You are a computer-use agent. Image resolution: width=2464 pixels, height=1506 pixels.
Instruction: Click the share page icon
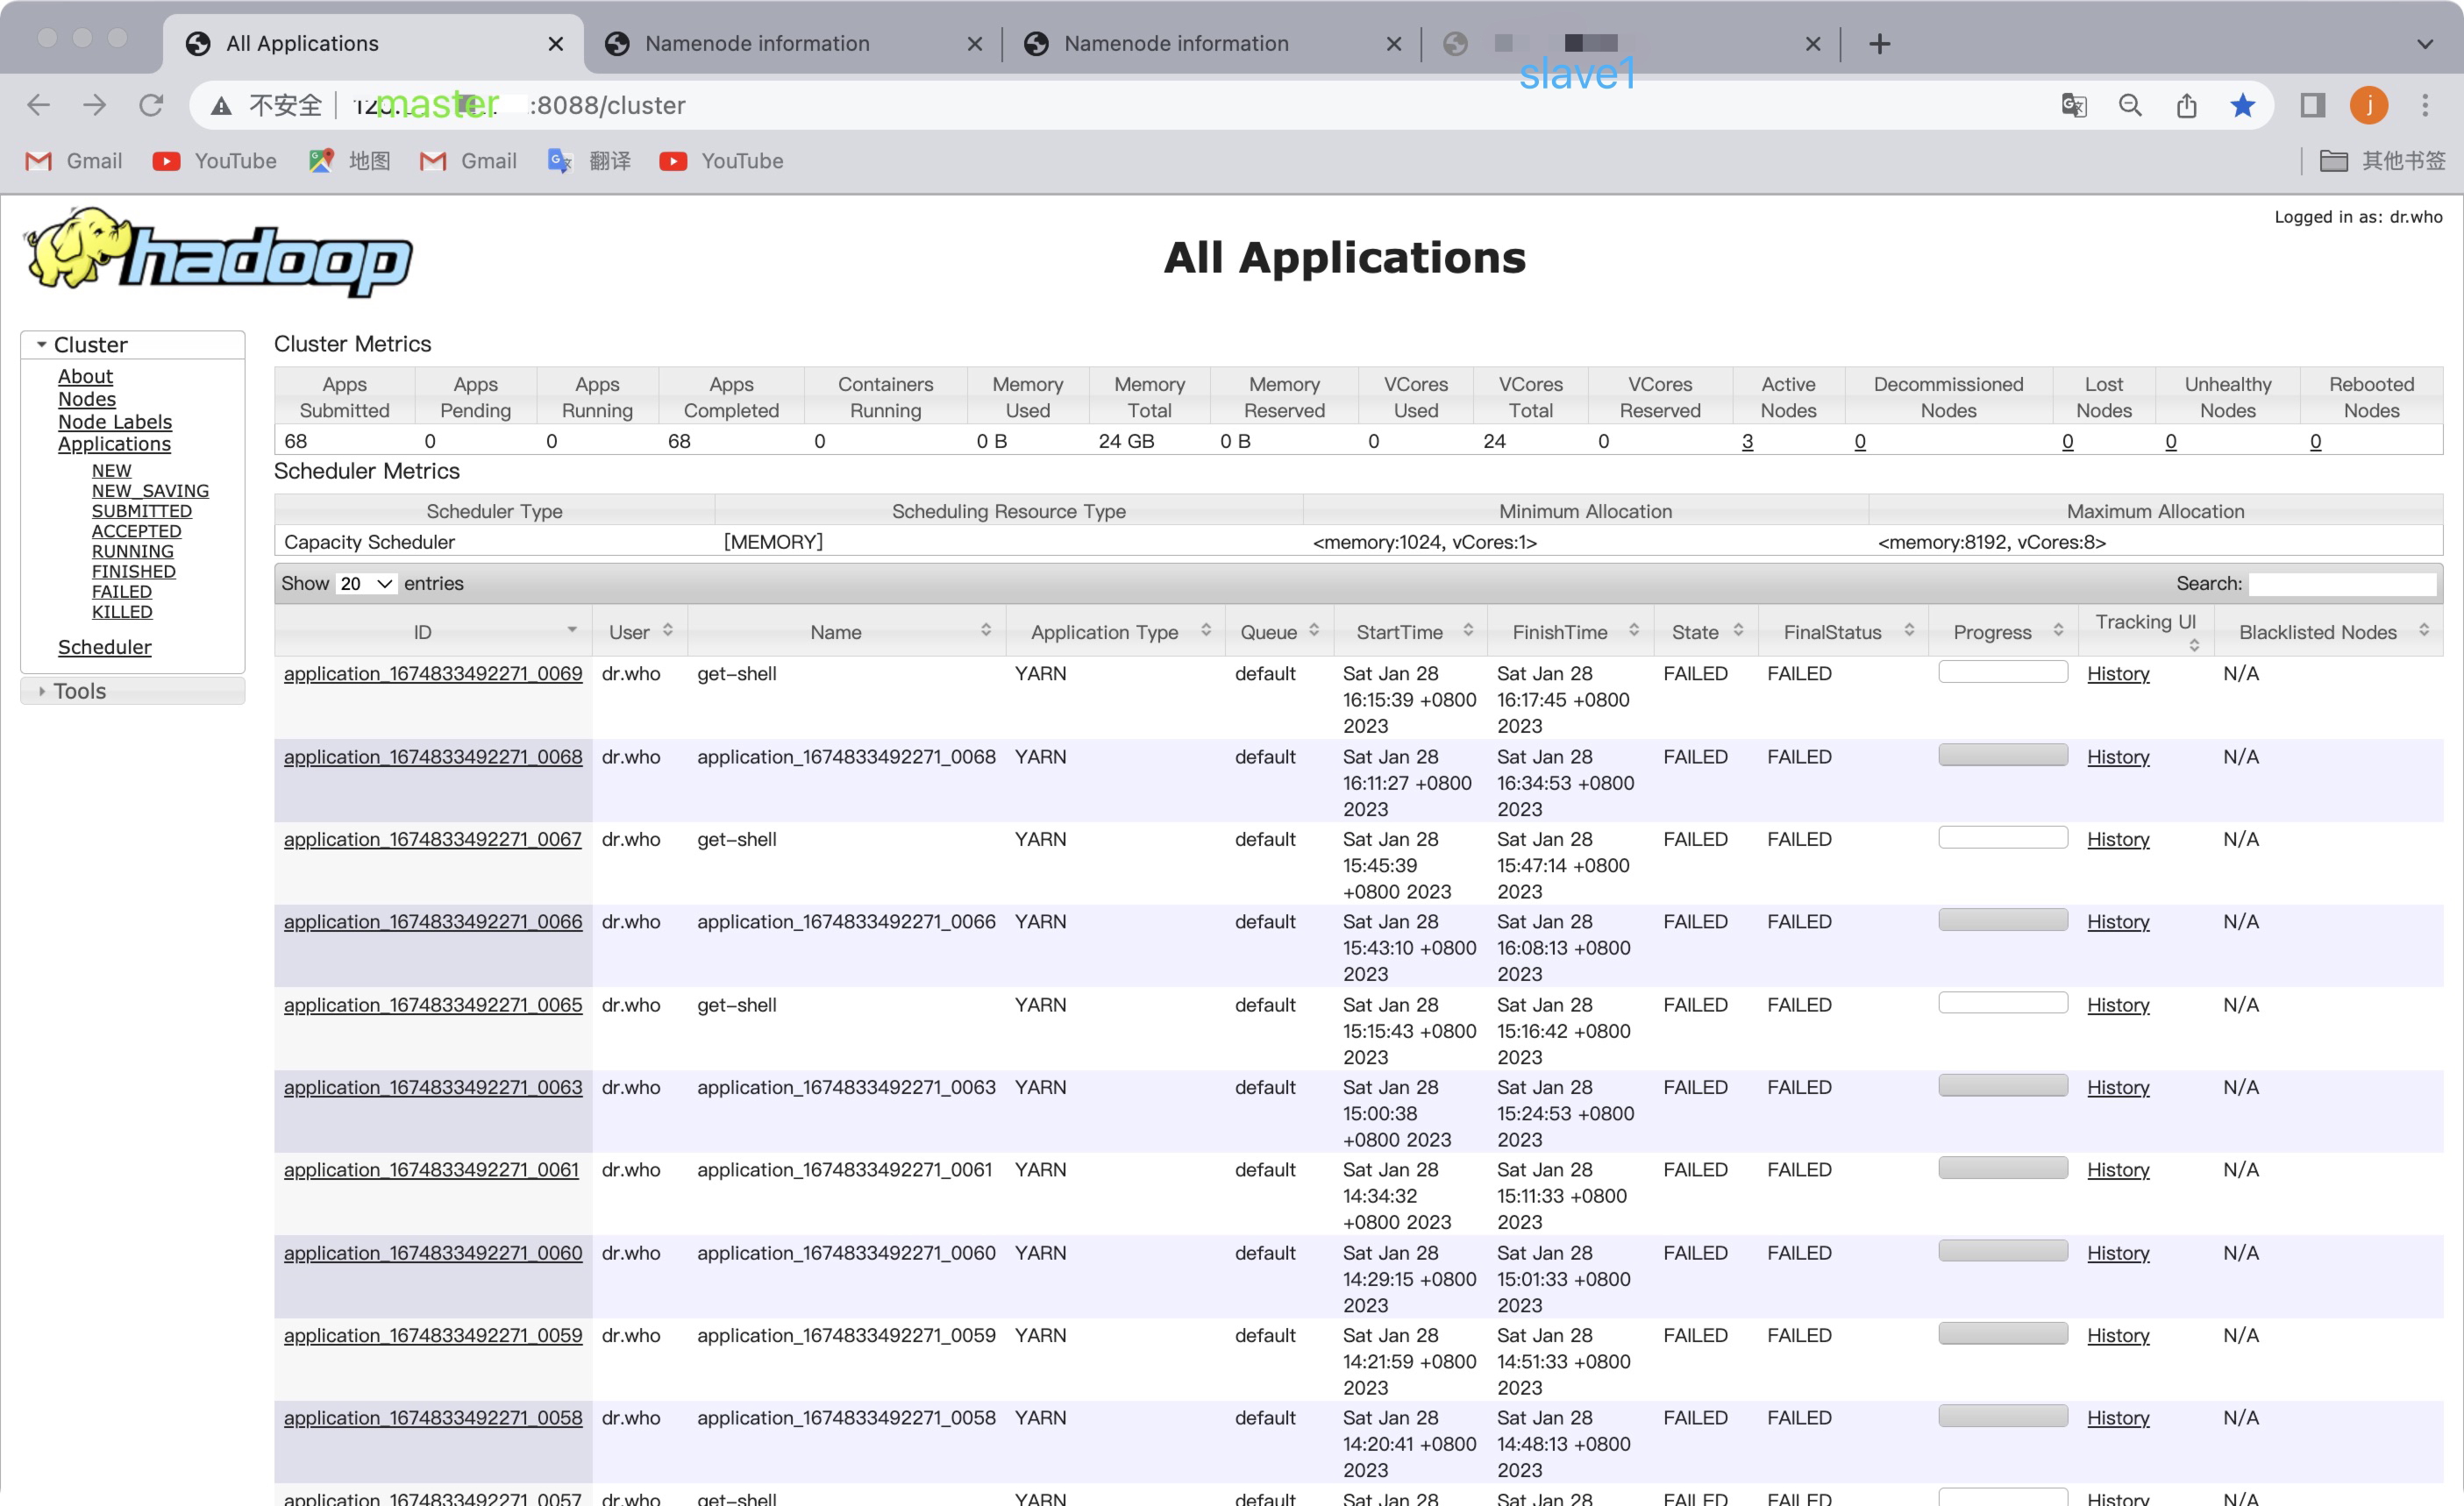(2187, 105)
